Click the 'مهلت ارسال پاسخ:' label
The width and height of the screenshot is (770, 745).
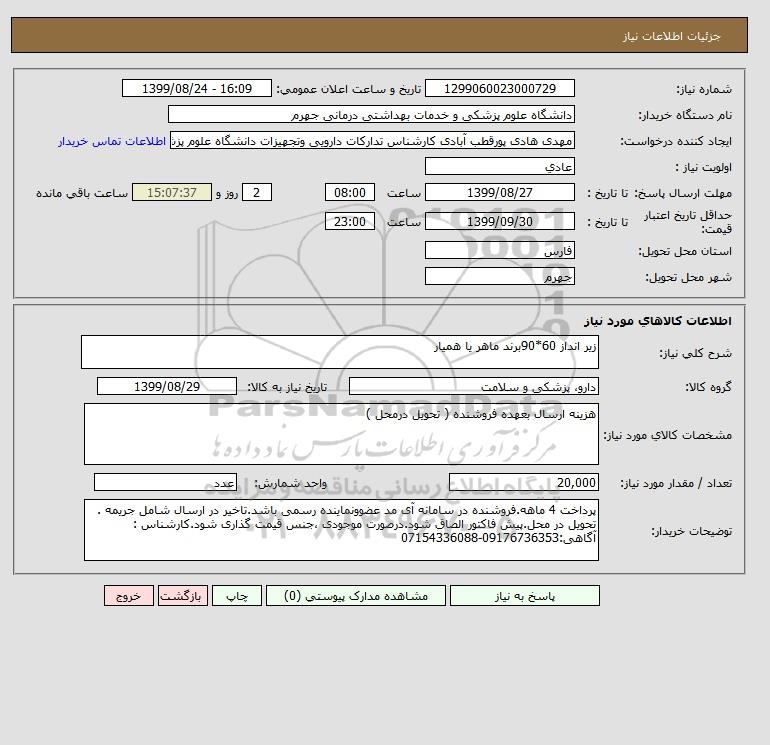[x=684, y=193]
